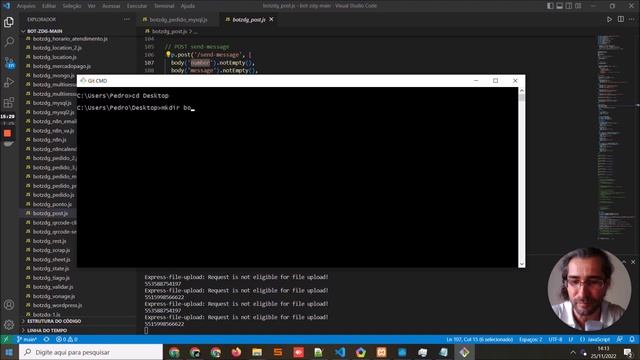
Task: Show hidden system tray icons
Action: click(x=573, y=352)
